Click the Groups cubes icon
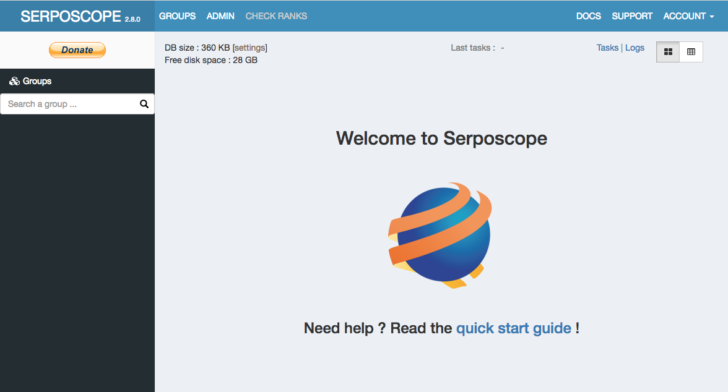The image size is (728, 392). (x=14, y=81)
